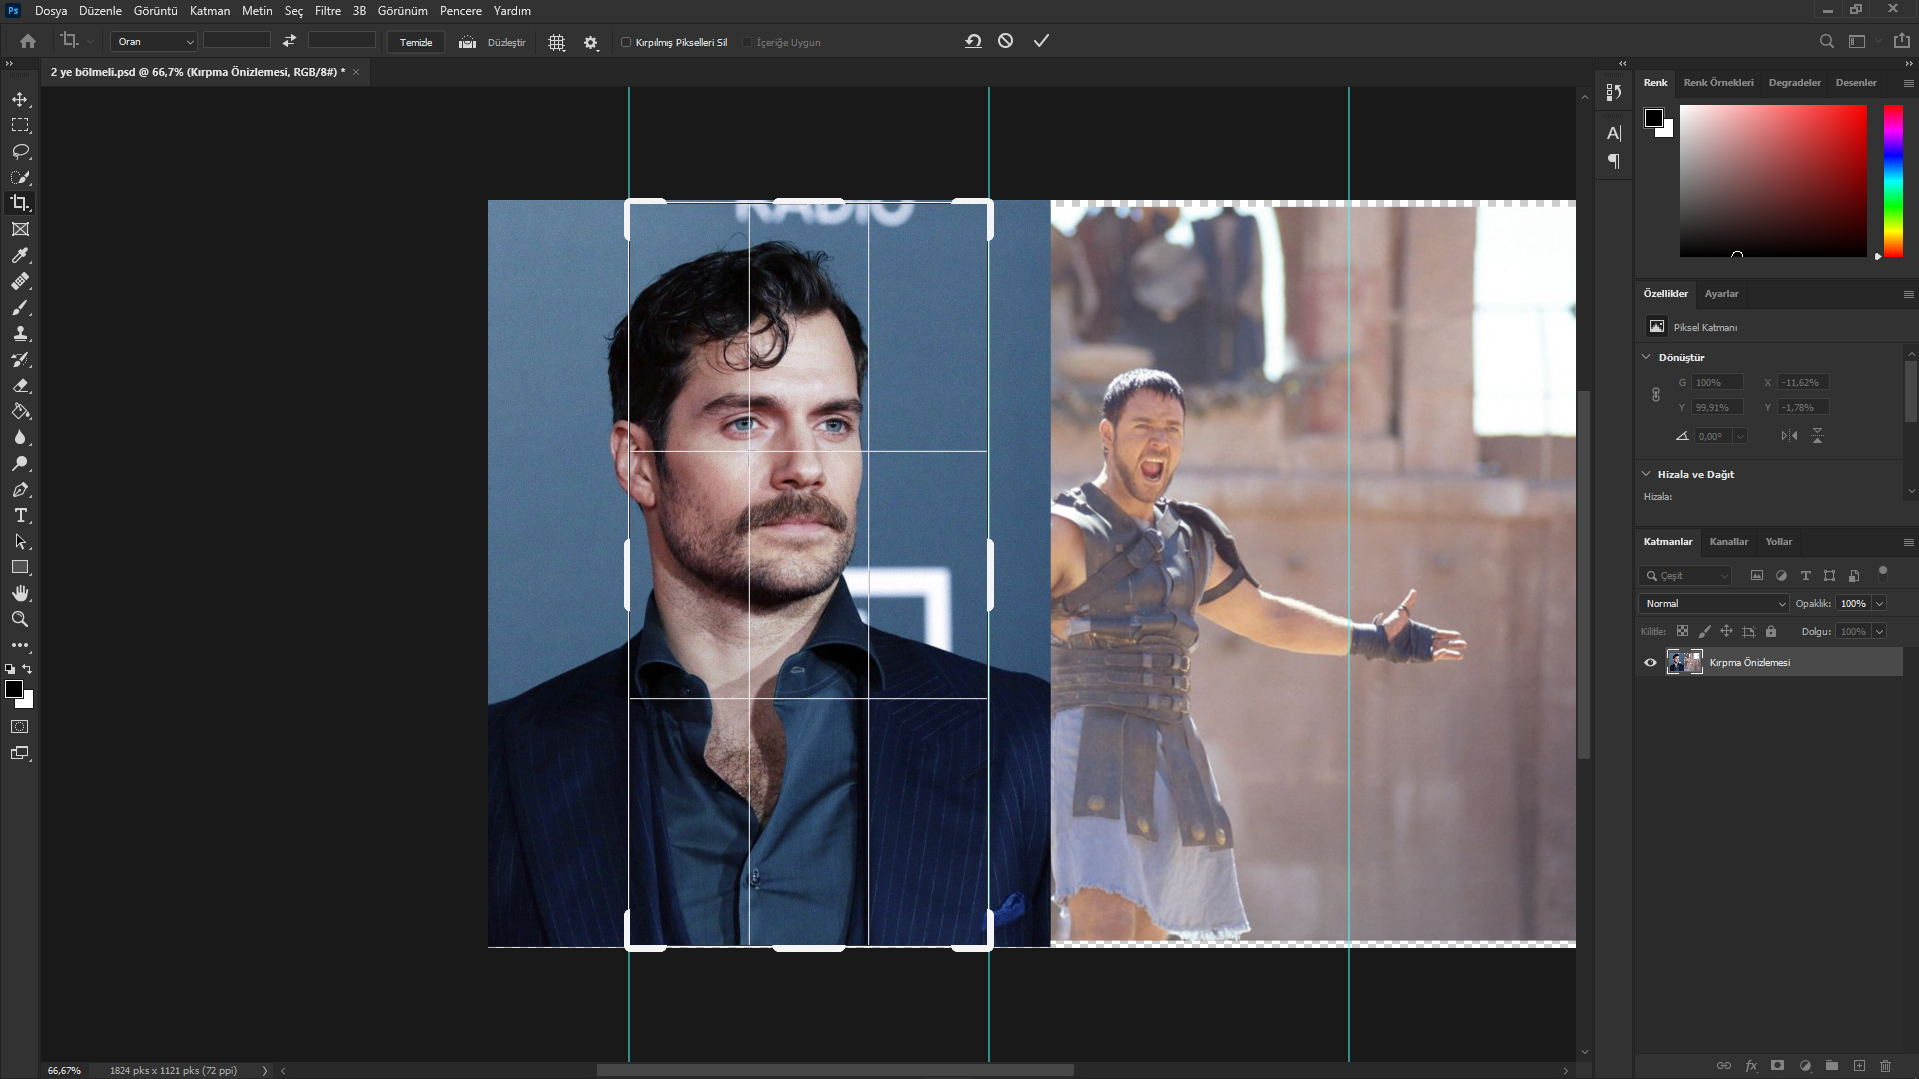Viewport: 1919px width, 1079px height.
Task: Cancel the crop operation icon
Action: click(x=1005, y=41)
